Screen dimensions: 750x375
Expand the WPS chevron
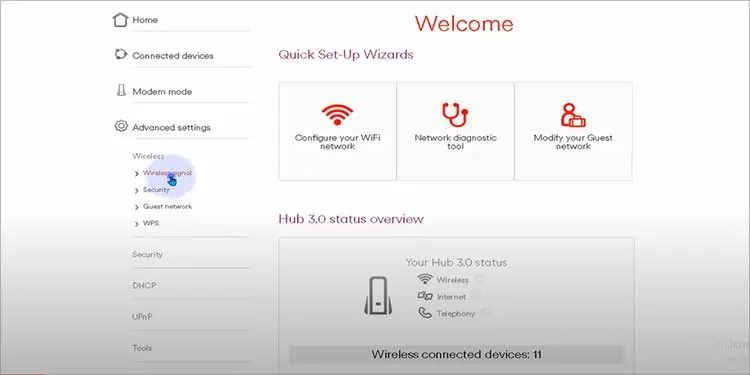(137, 224)
